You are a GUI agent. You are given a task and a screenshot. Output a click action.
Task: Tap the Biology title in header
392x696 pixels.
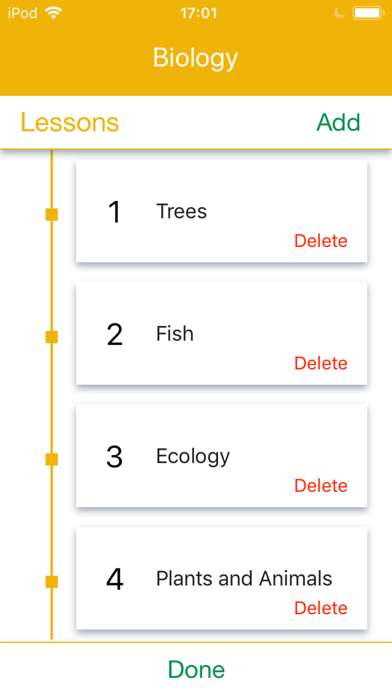(196, 58)
